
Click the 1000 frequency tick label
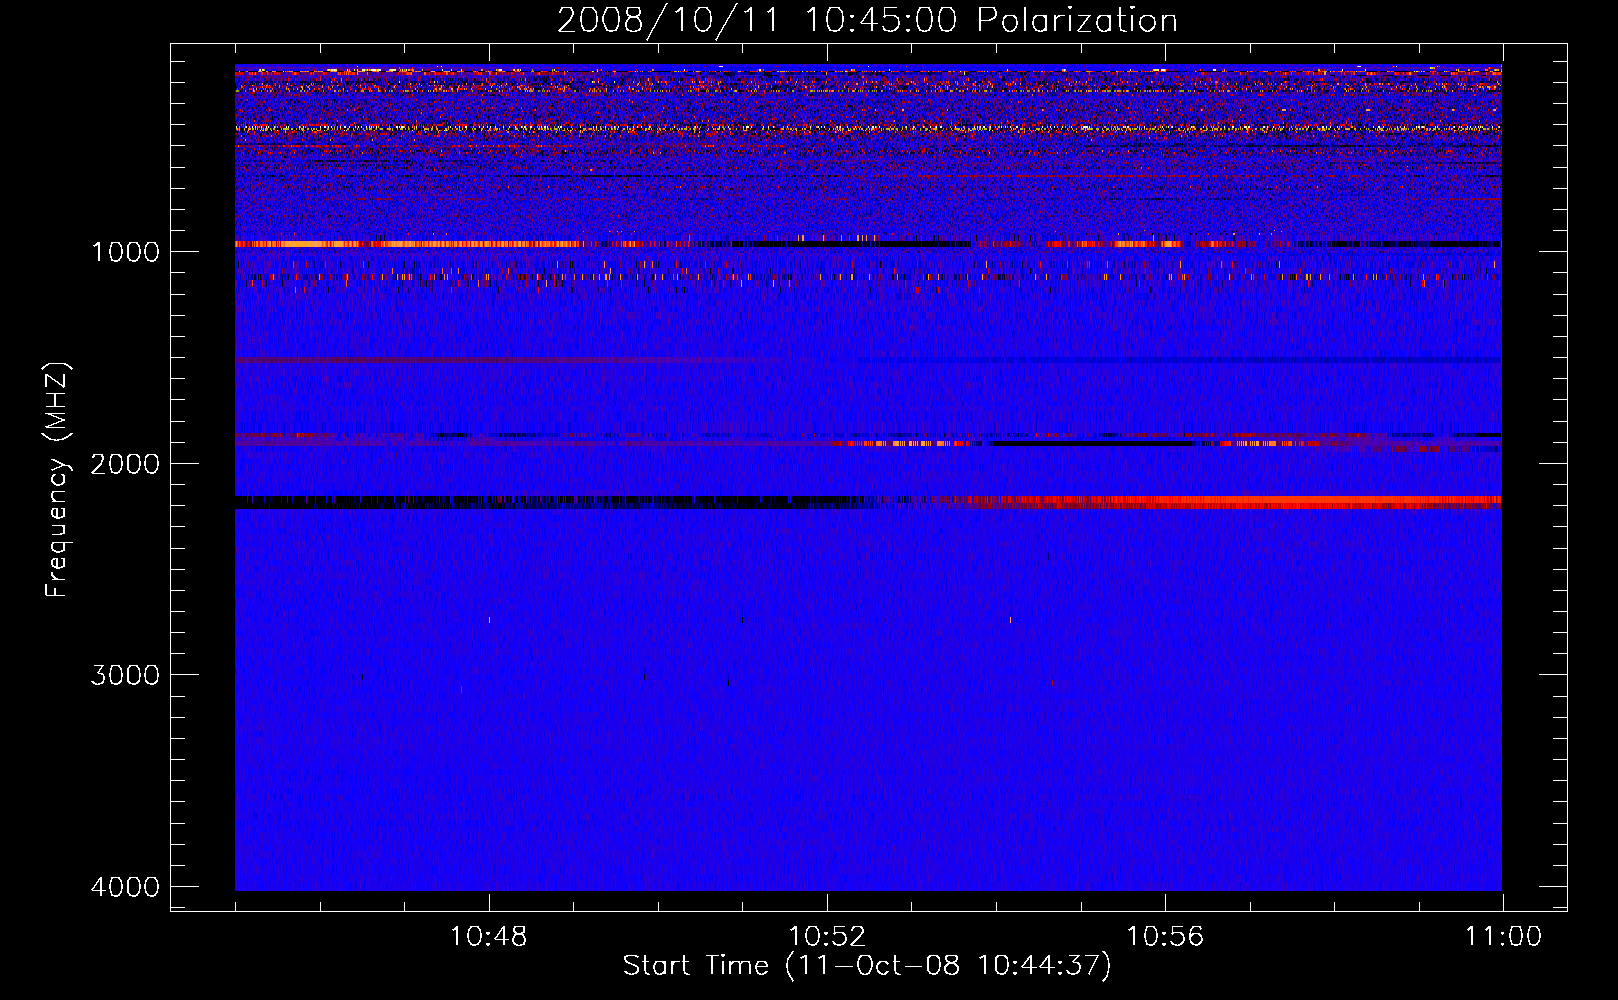tap(125, 252)
